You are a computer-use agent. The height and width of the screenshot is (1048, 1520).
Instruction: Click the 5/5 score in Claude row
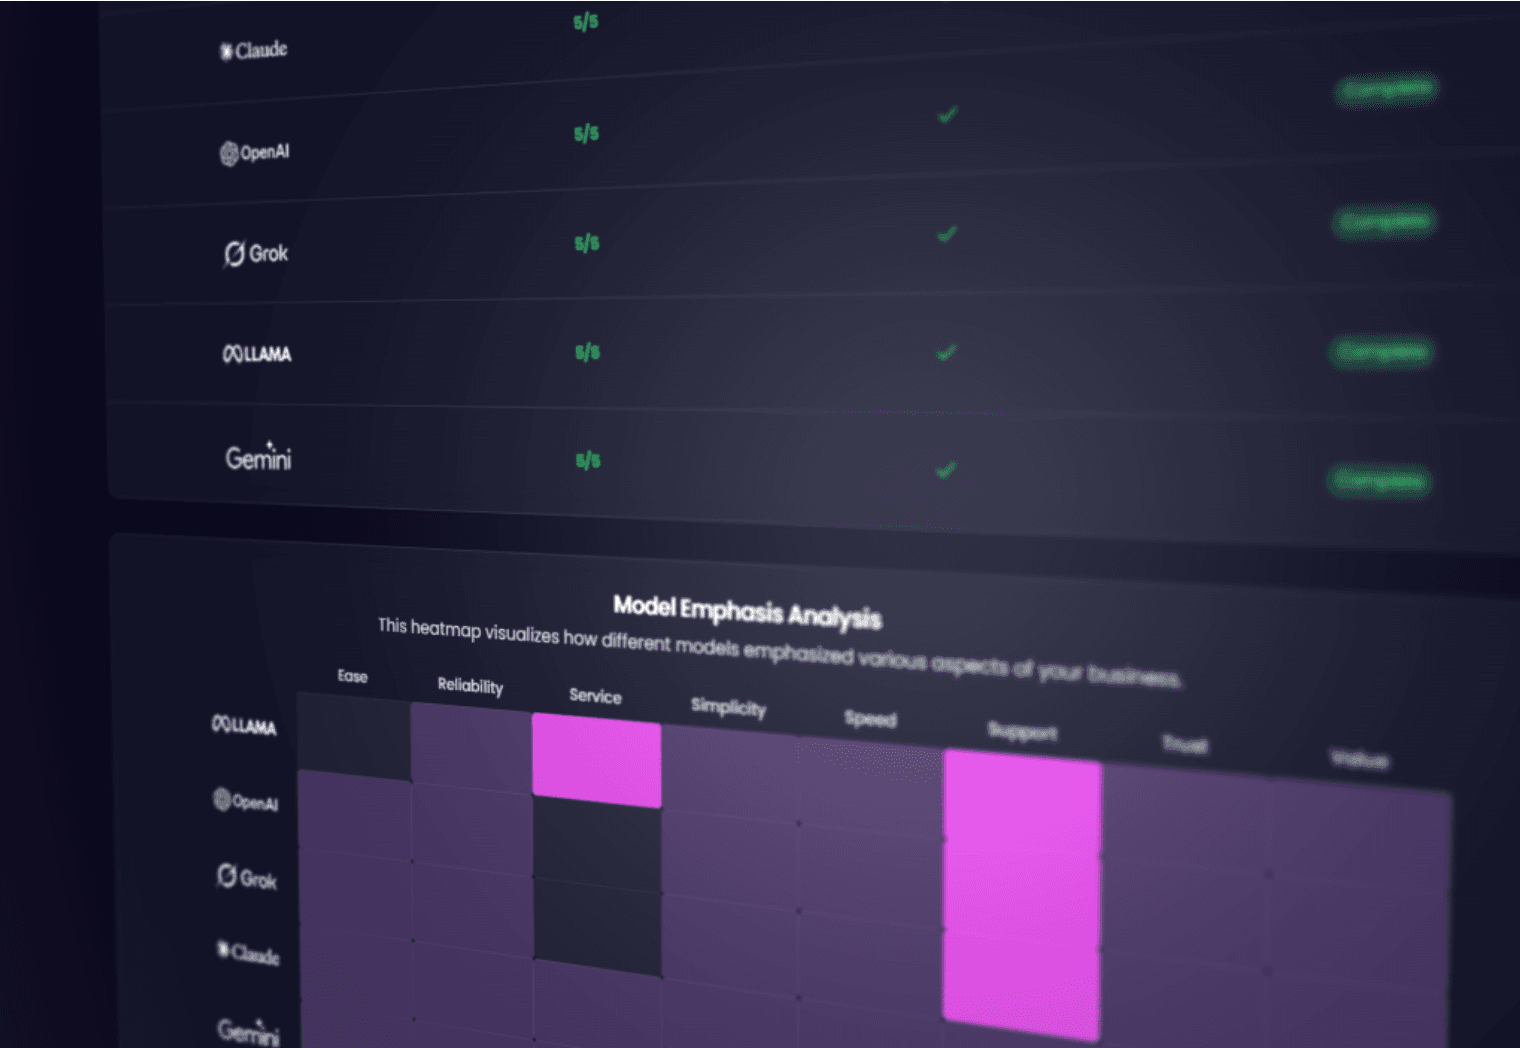[586, 22]
